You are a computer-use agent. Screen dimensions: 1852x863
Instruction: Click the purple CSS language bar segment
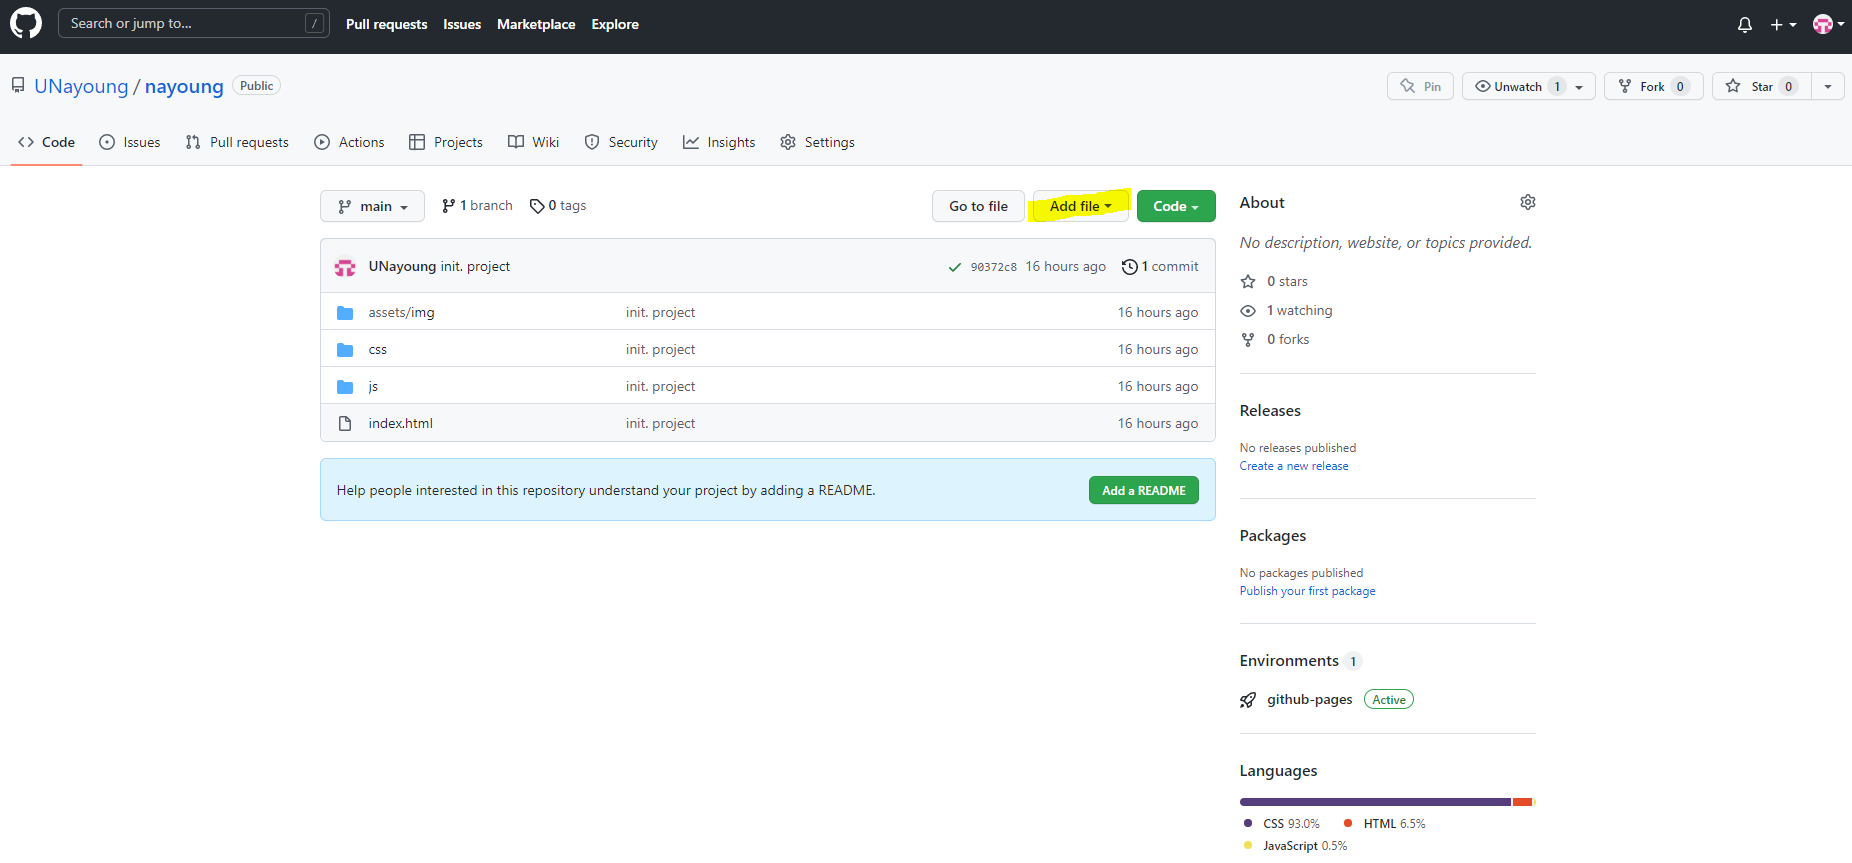coord(1375,802)
